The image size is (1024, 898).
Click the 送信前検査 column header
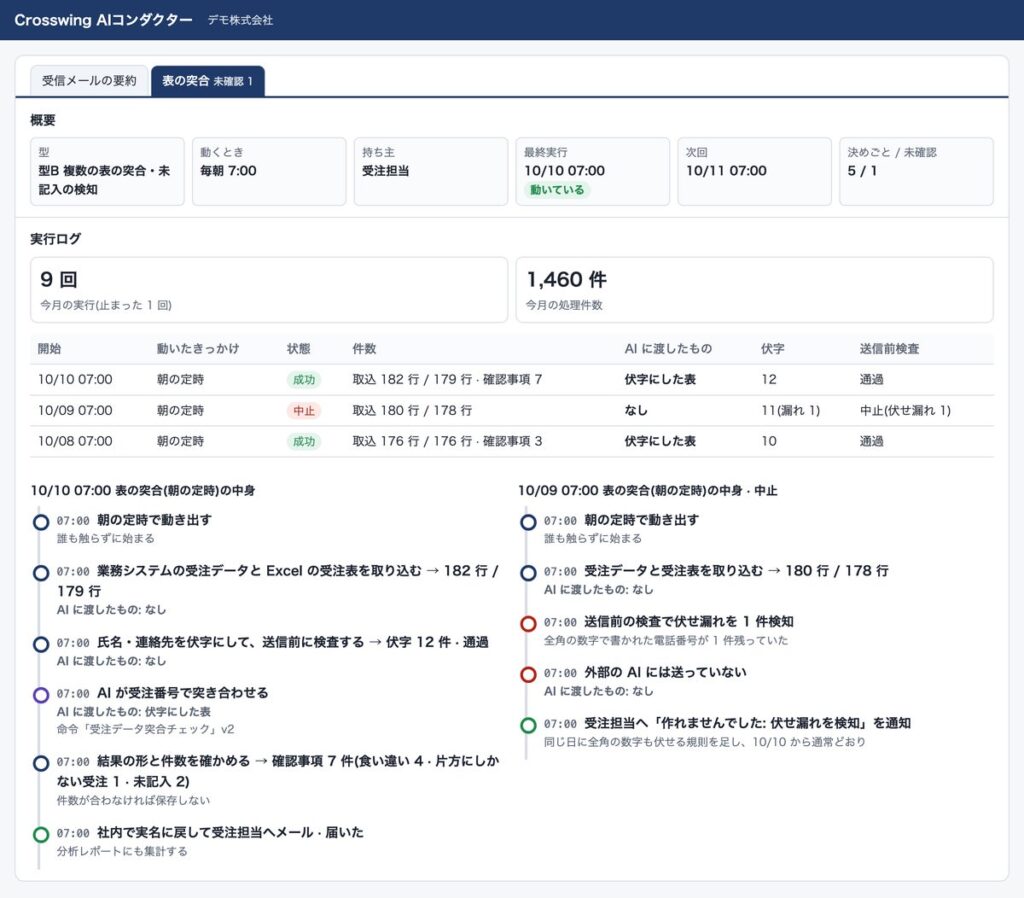(889, 349)
